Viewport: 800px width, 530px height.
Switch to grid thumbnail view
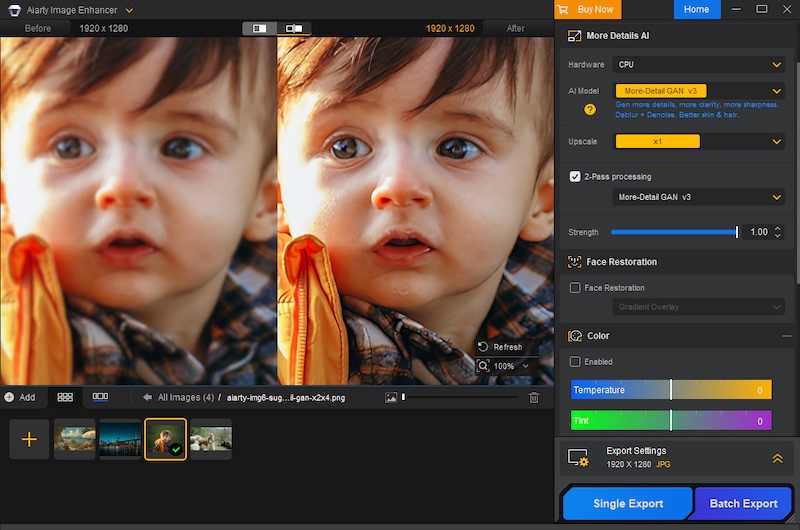pos(65,397)
